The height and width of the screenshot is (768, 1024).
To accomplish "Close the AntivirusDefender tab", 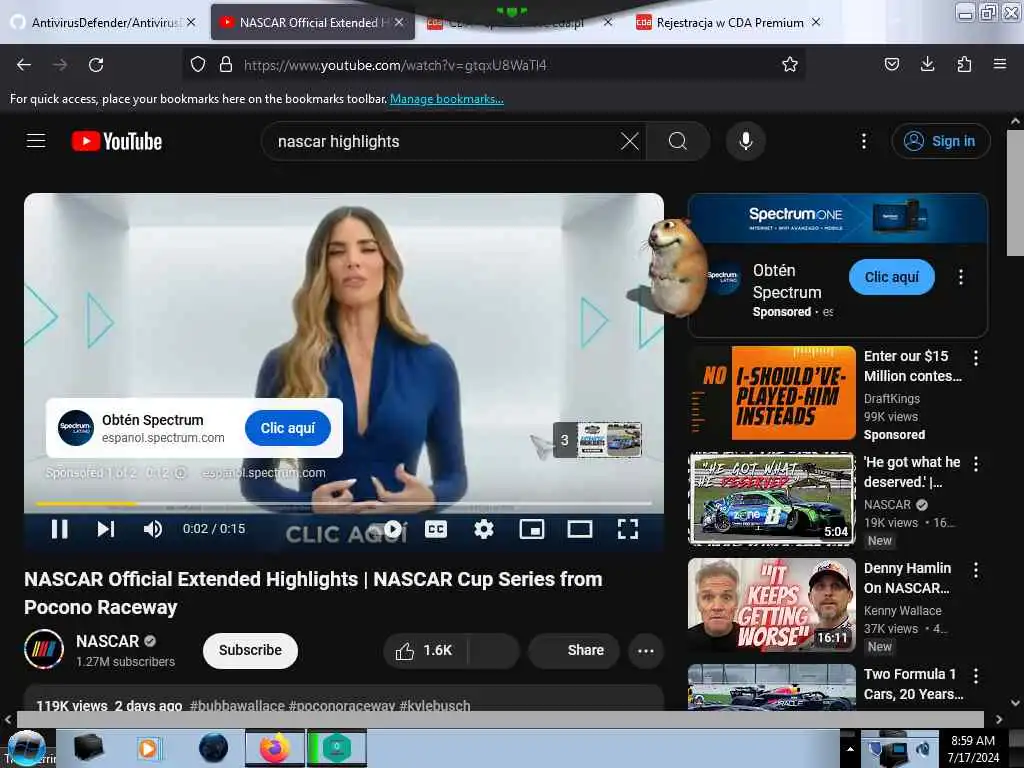I will pos(191,22).
